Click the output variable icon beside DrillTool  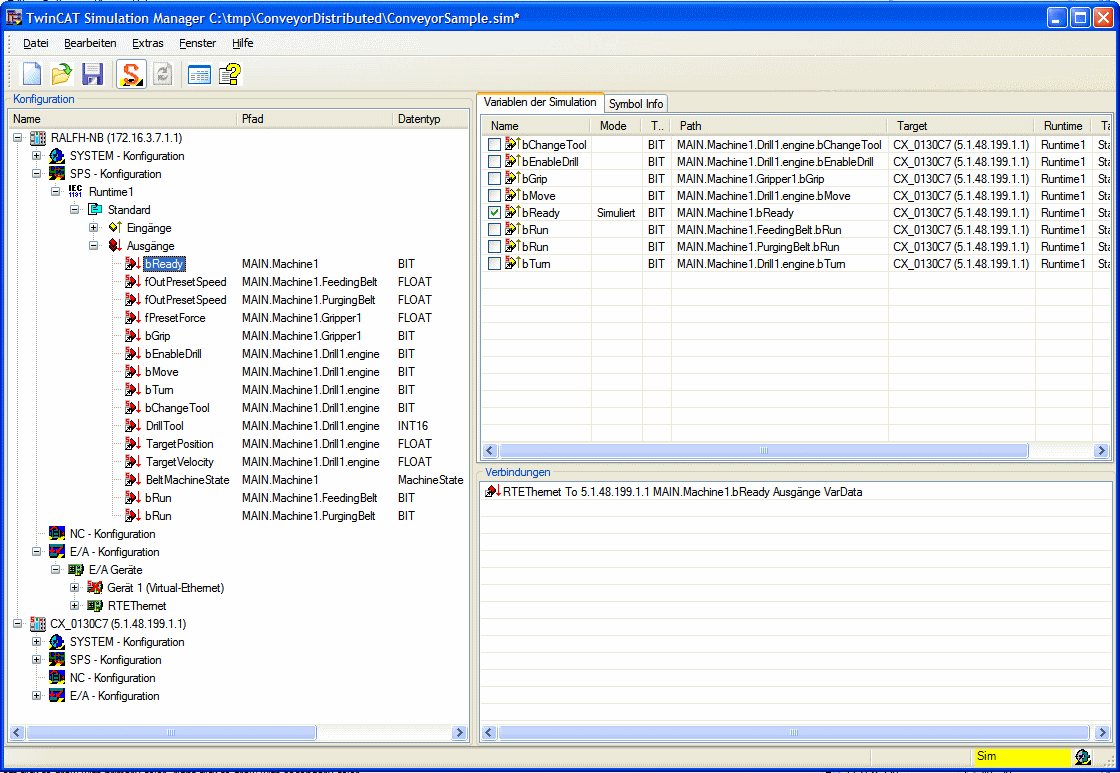(133, 426)
